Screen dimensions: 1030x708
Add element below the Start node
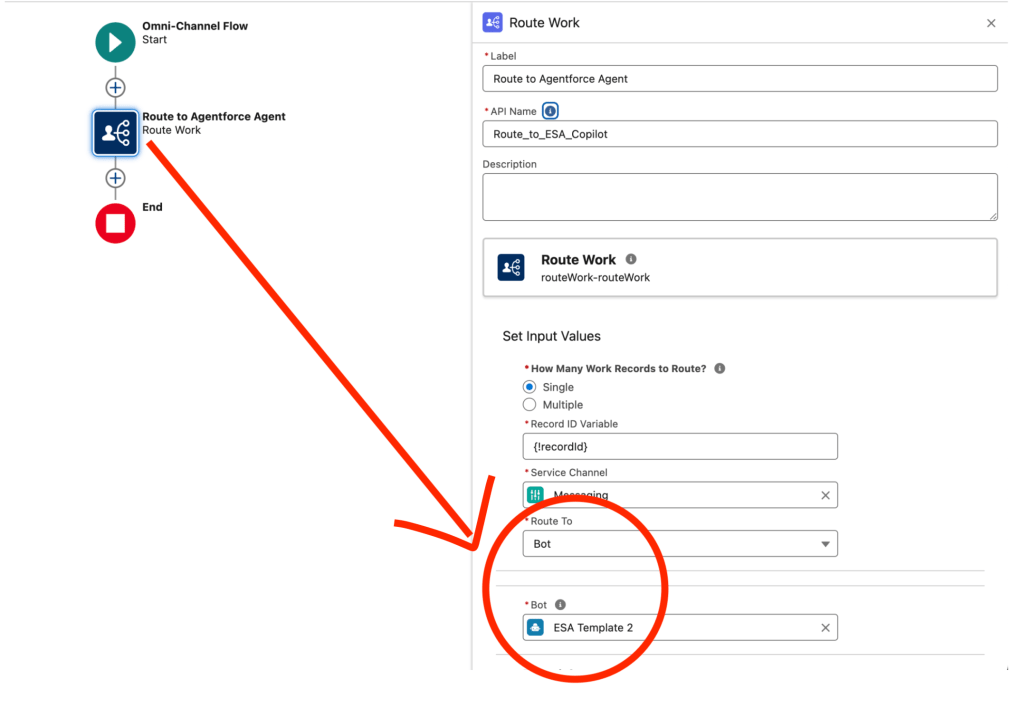click(115, 87)
